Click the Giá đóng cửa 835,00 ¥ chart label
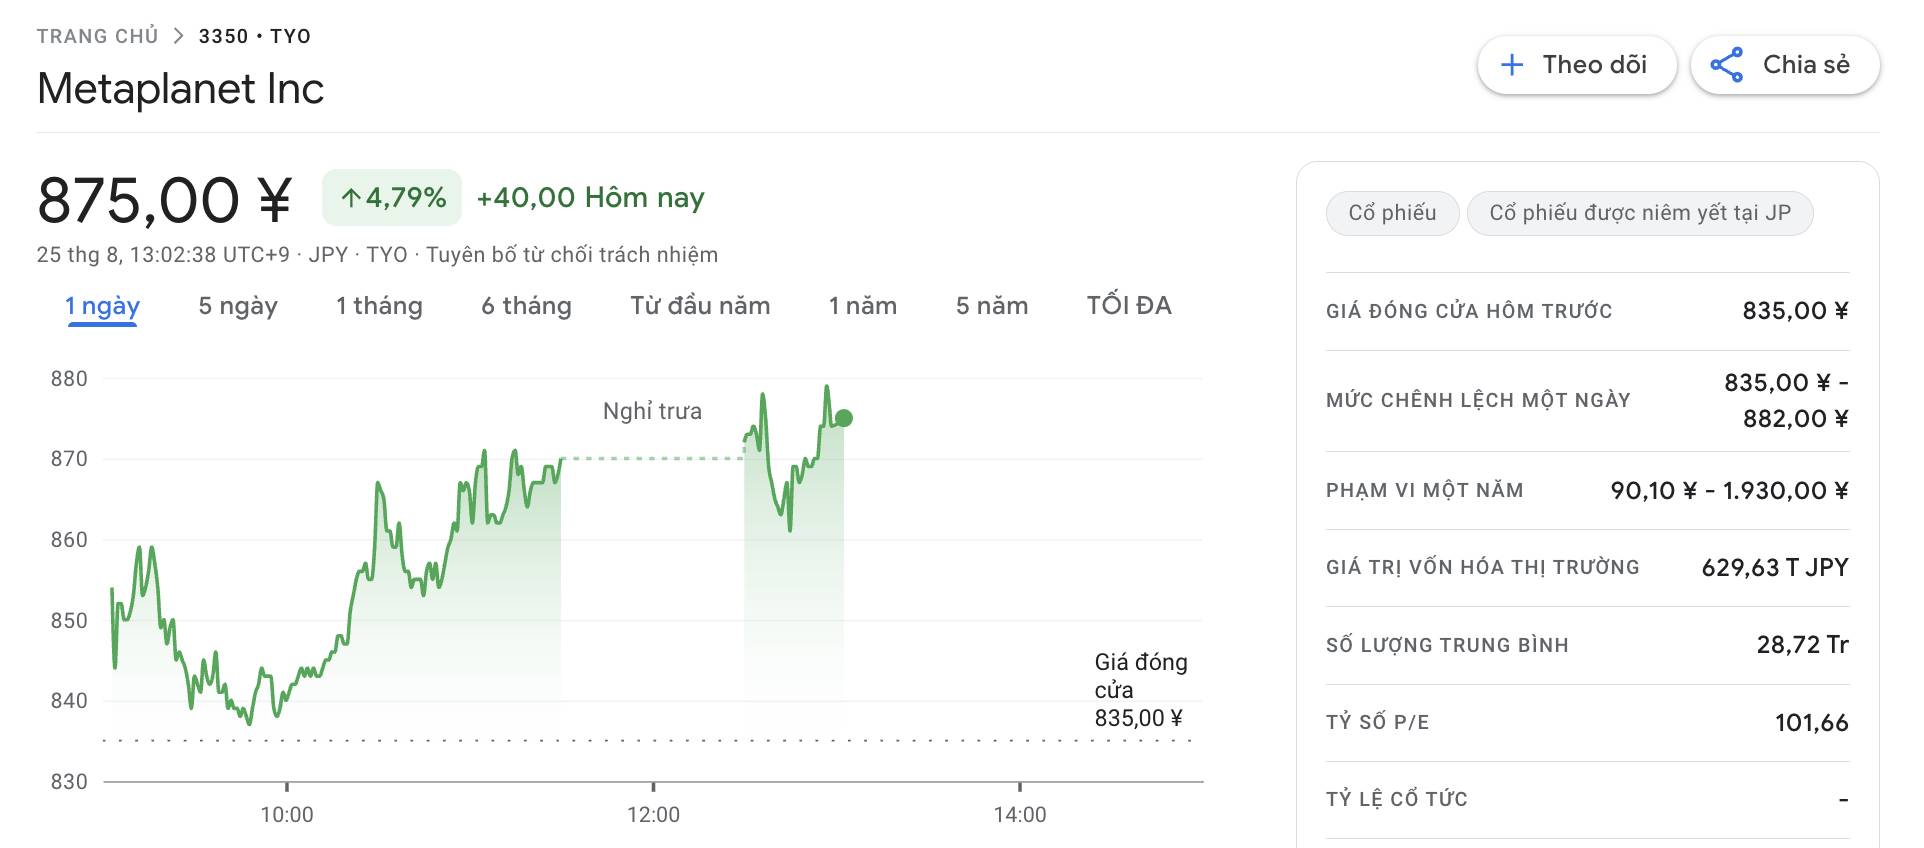 [x=1140, y=690]
